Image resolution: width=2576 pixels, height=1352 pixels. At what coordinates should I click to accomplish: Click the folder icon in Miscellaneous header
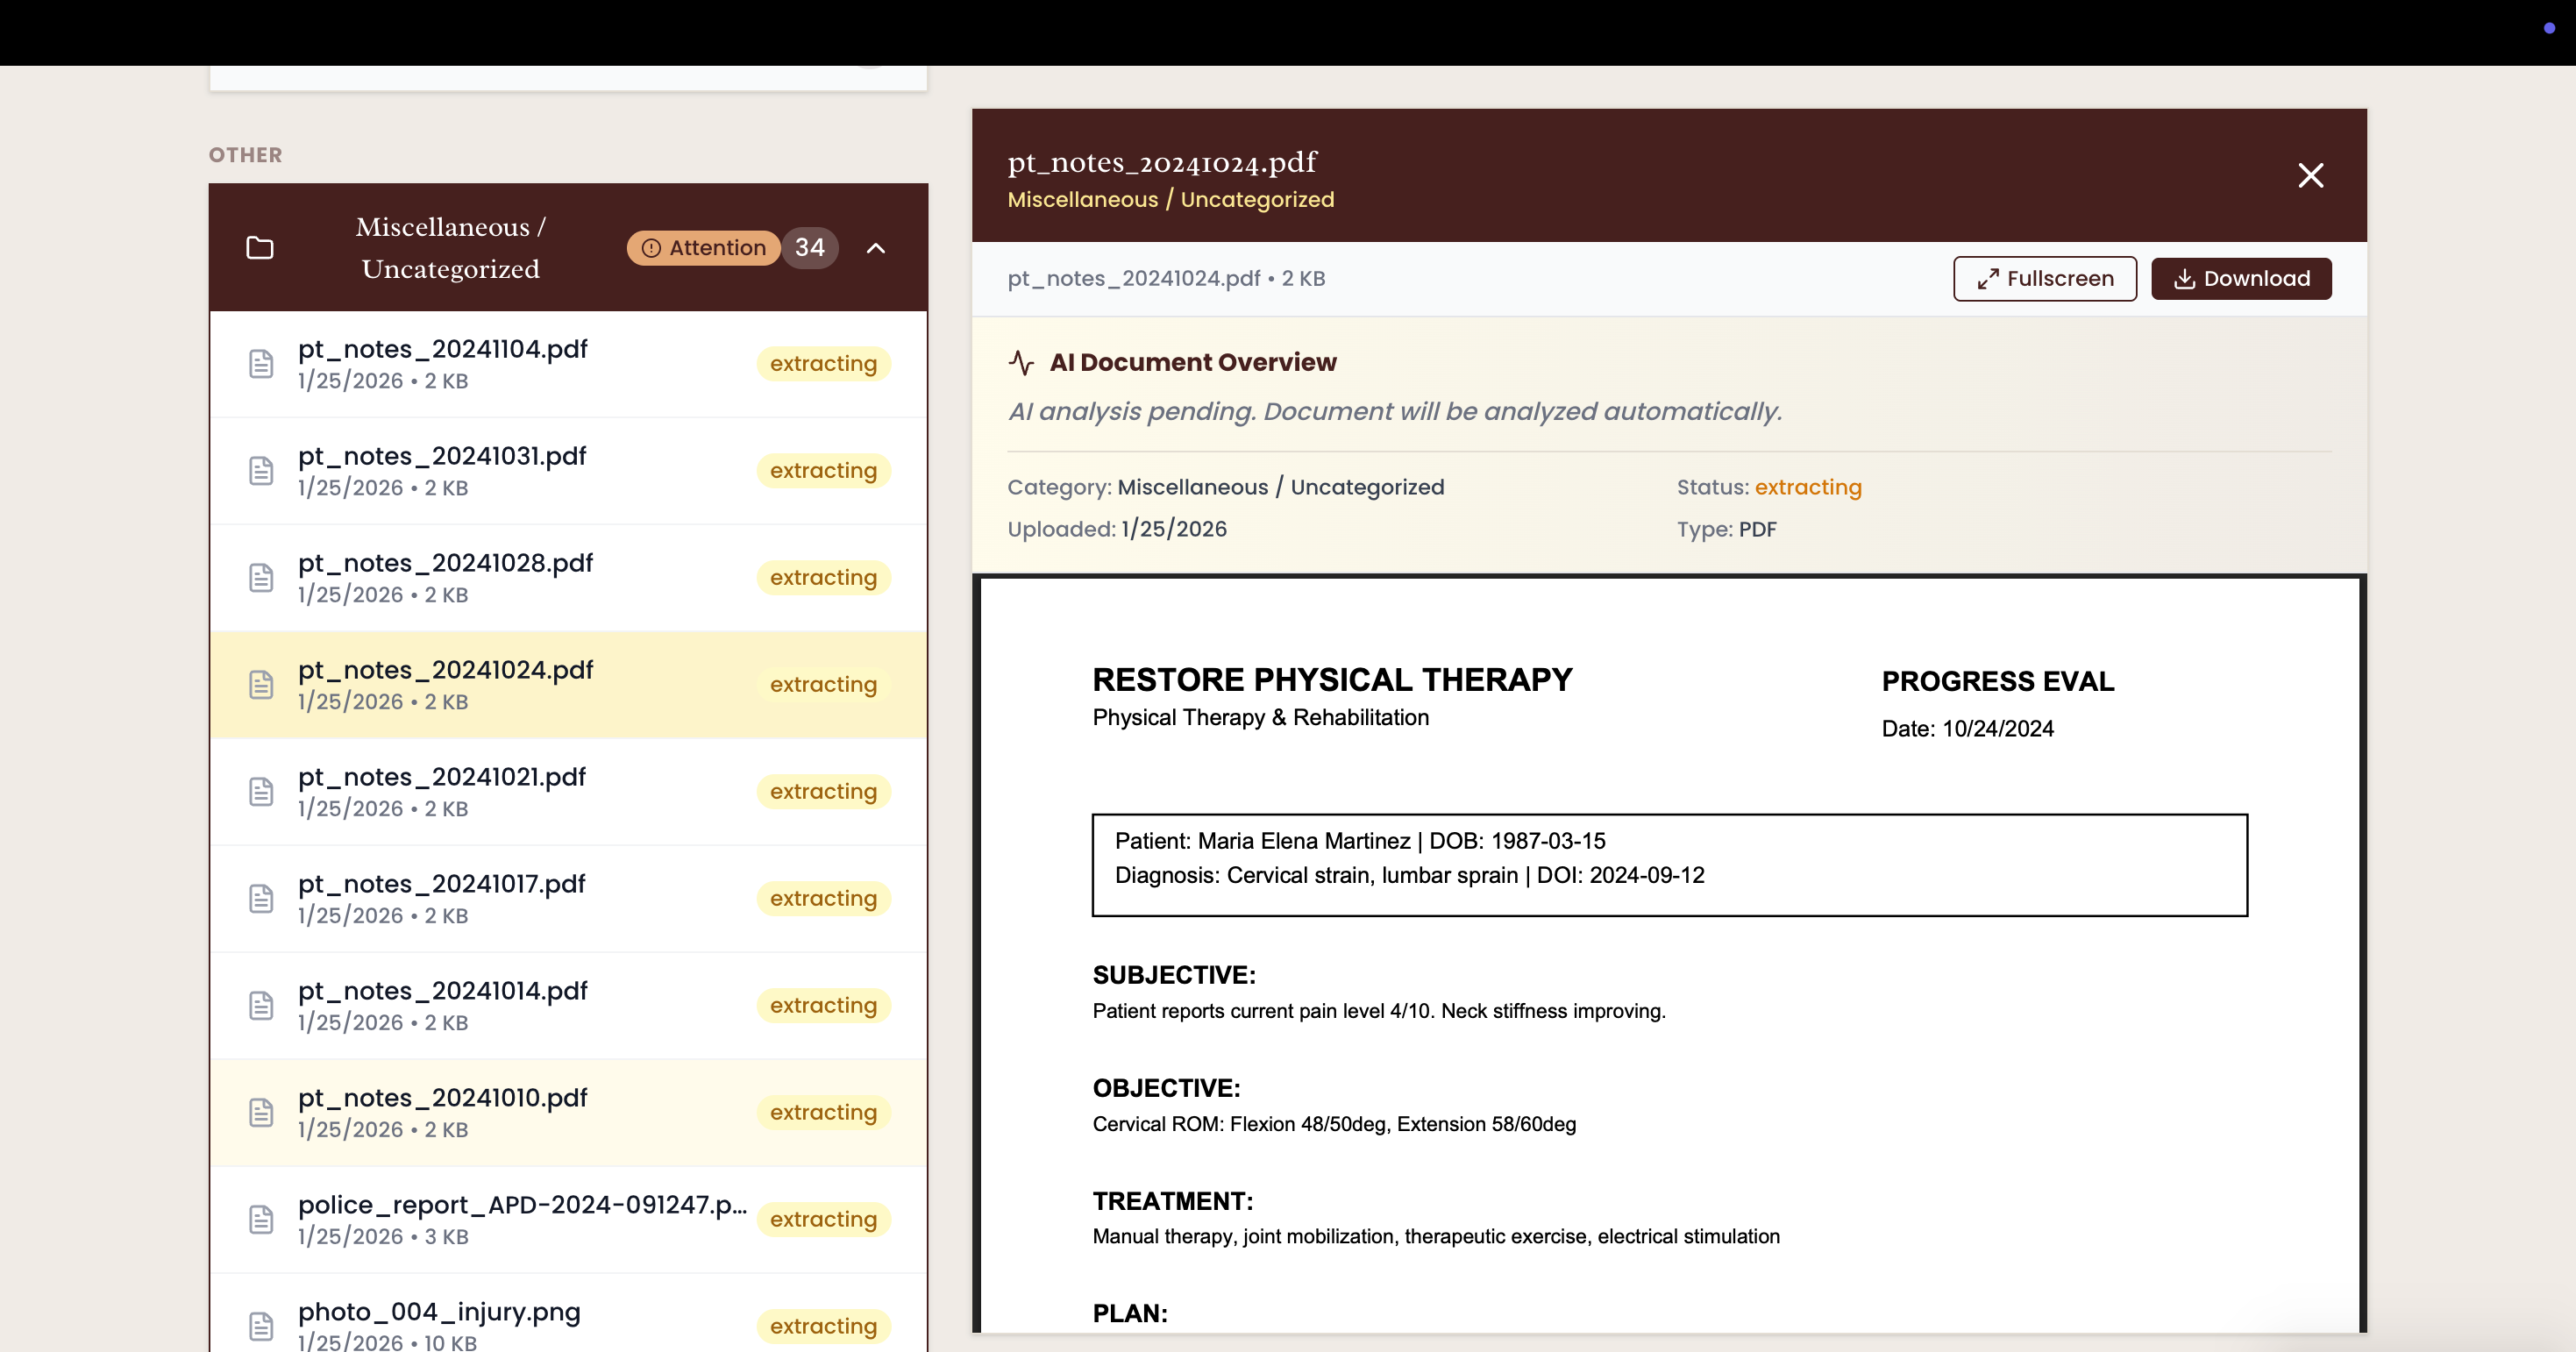click(260, 247)
